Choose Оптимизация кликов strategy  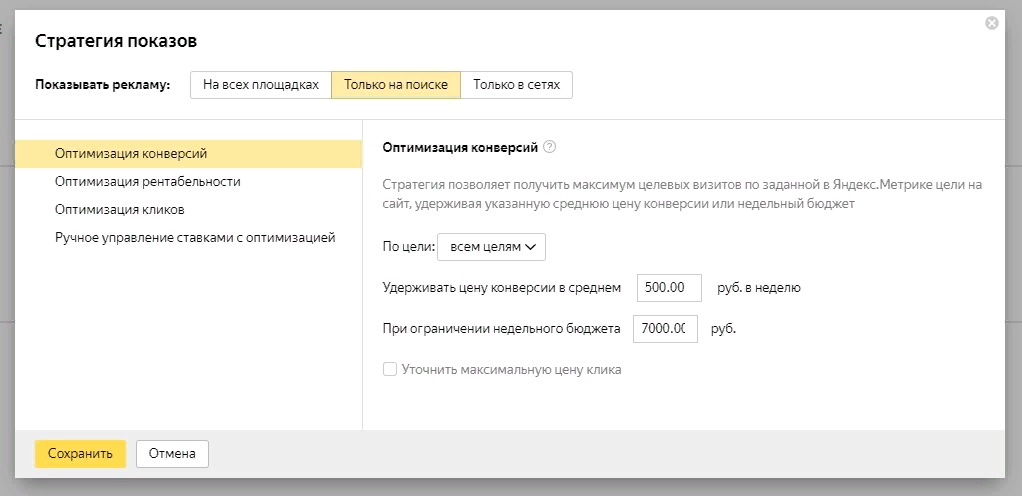coord(120,210)
